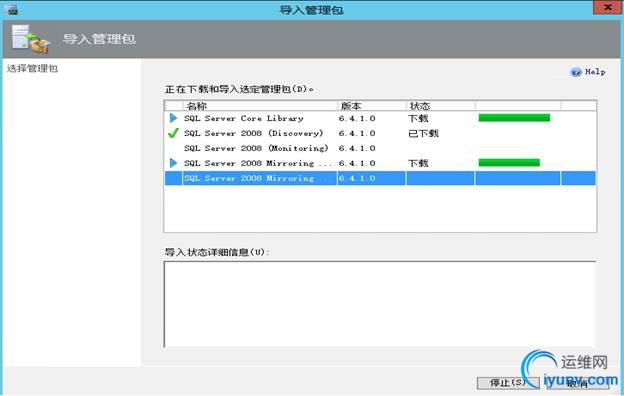
Task: Sort by the 版本 column header
Action: click(372, 106)
